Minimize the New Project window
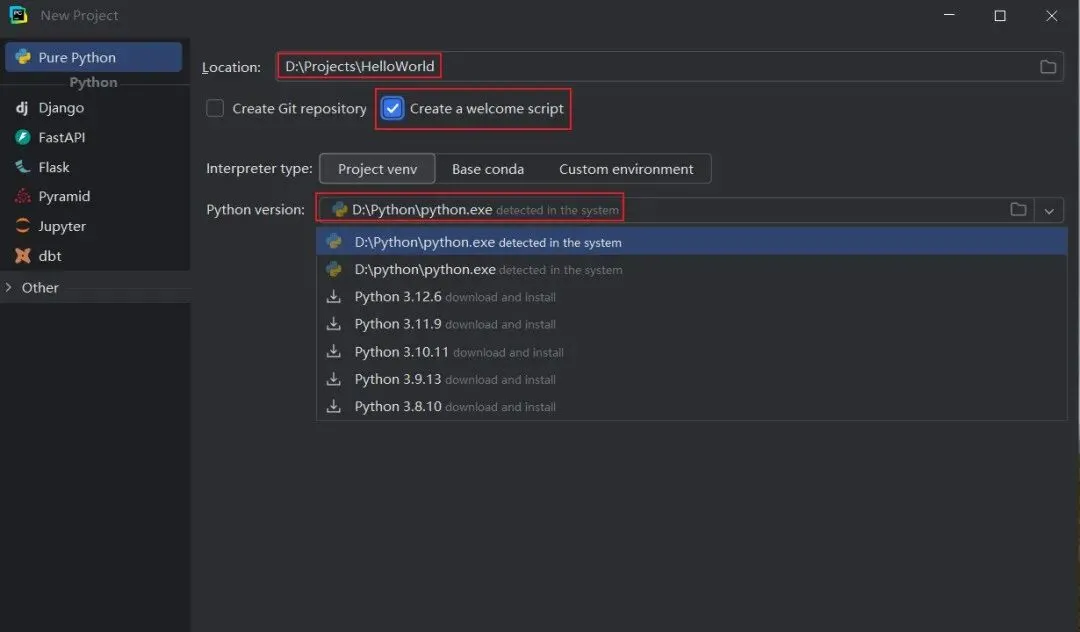This screenshot has width=1080, height=632. 949,15
